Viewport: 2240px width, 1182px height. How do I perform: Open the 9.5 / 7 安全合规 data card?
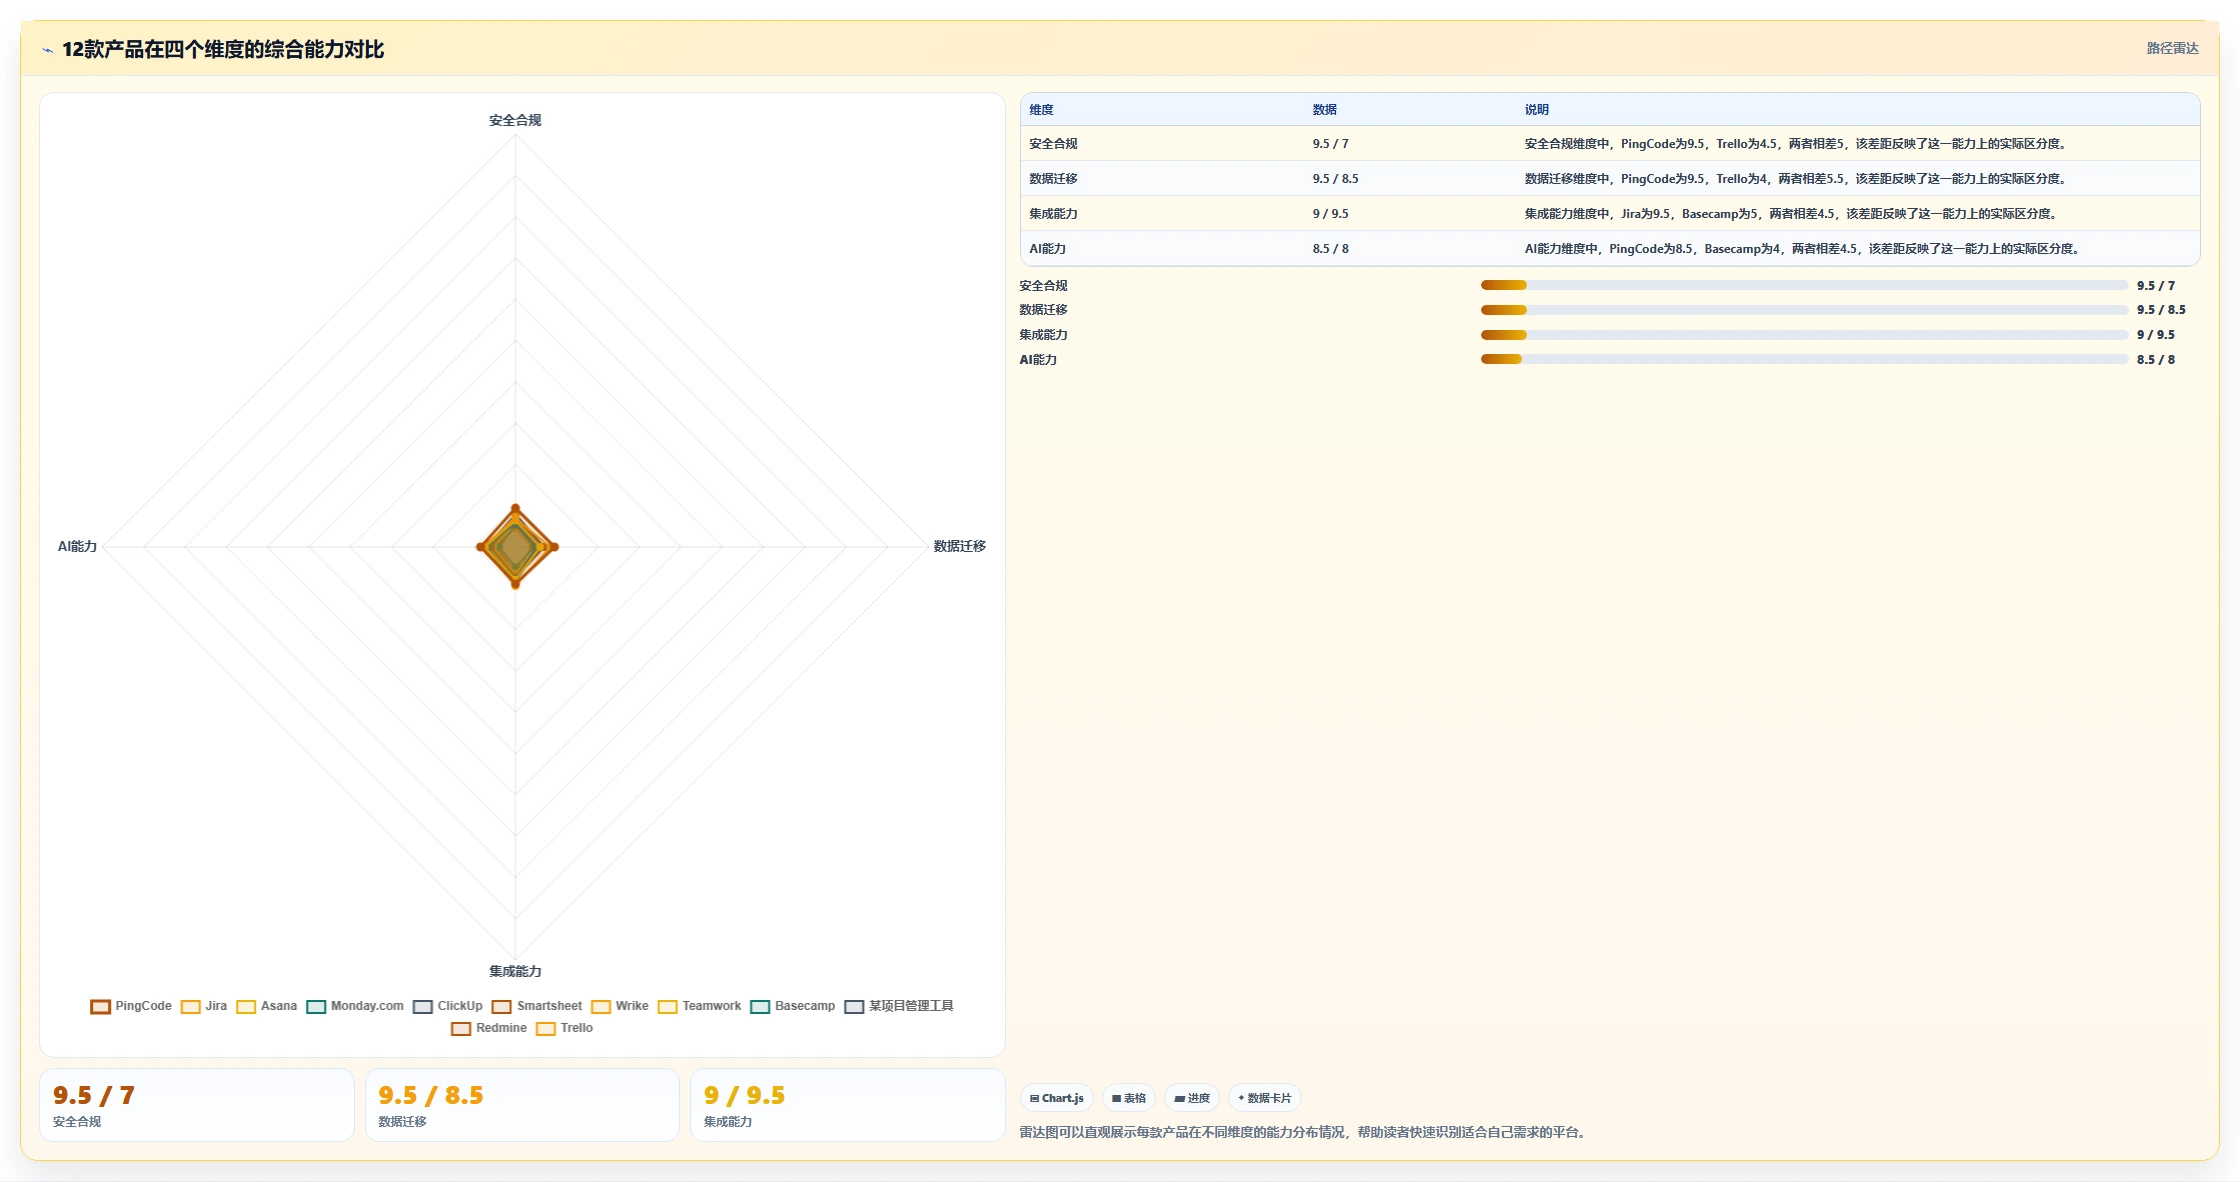pos(197,1105)
